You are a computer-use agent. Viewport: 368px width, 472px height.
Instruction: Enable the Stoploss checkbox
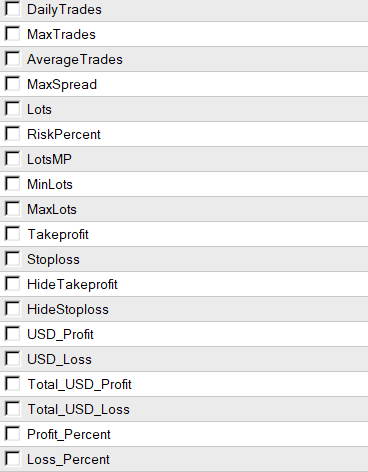[x=13, y=259]
